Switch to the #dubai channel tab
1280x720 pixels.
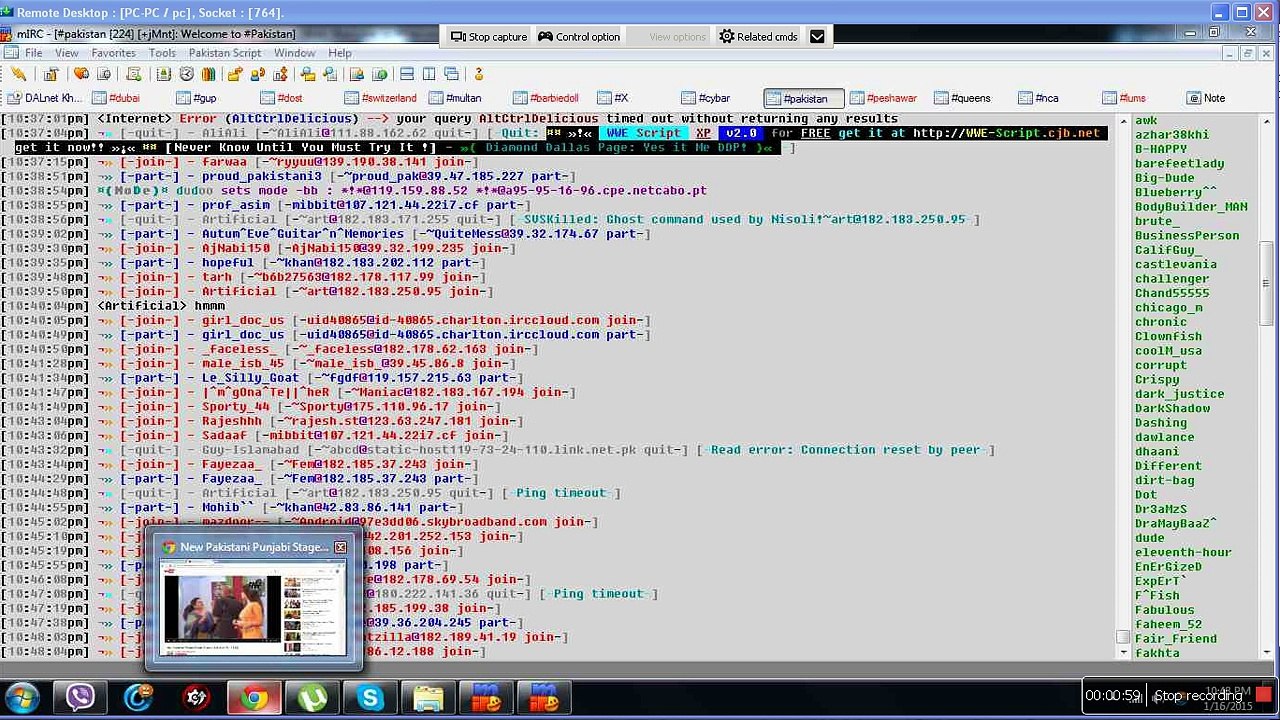click(117, 98)
